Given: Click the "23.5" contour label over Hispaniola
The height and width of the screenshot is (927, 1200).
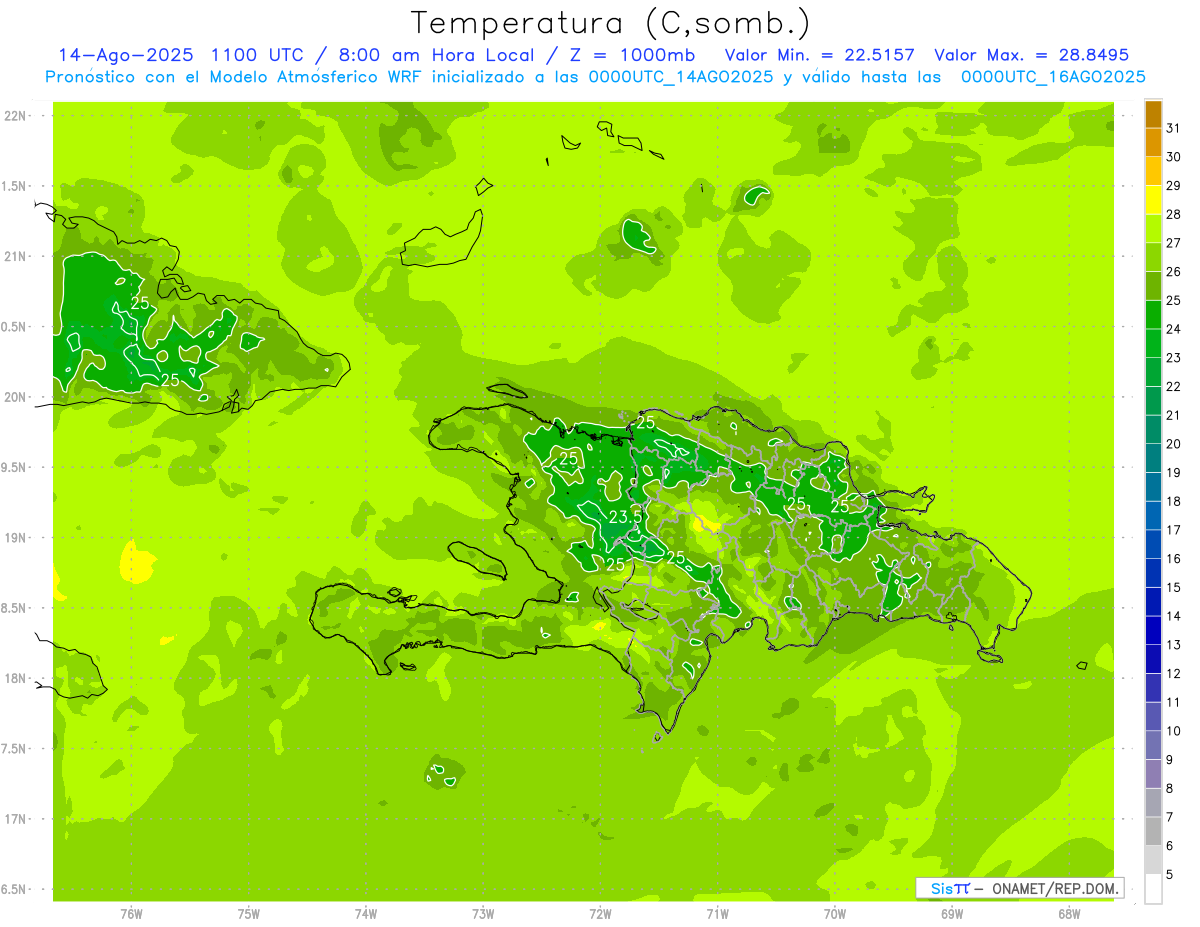Looking at the screenshot, I should pos(625,517).
